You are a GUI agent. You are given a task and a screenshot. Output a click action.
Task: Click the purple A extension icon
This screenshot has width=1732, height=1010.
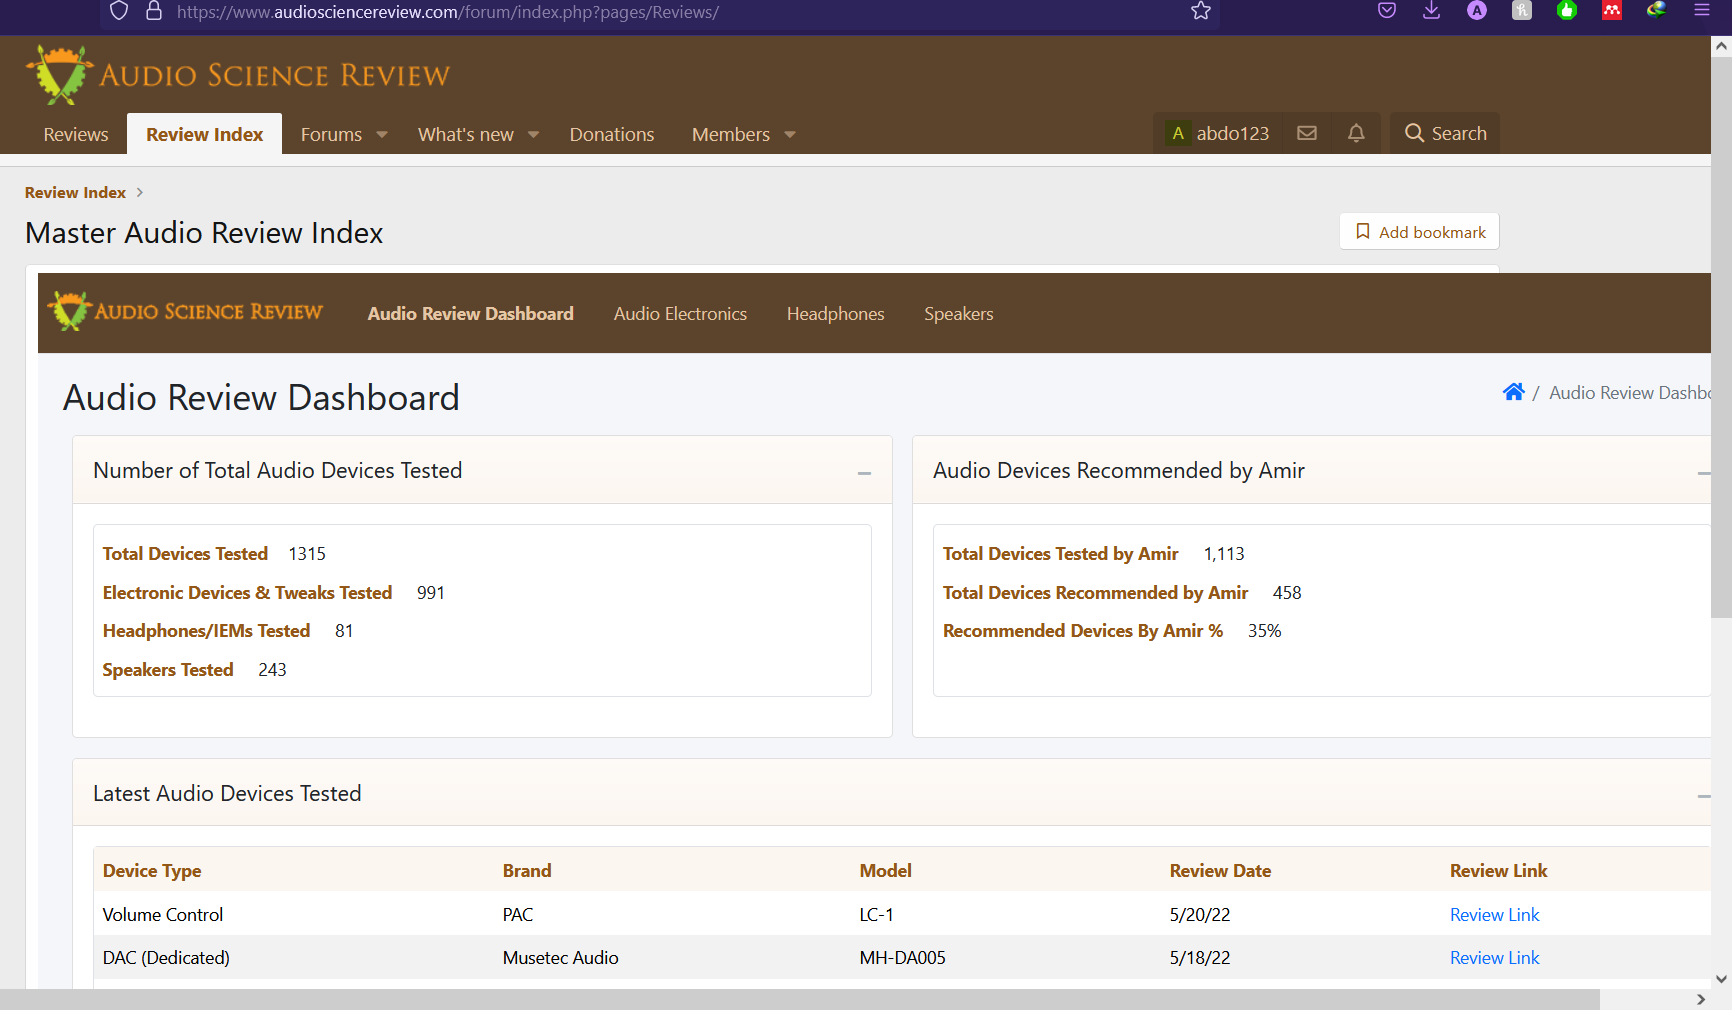1477,11
